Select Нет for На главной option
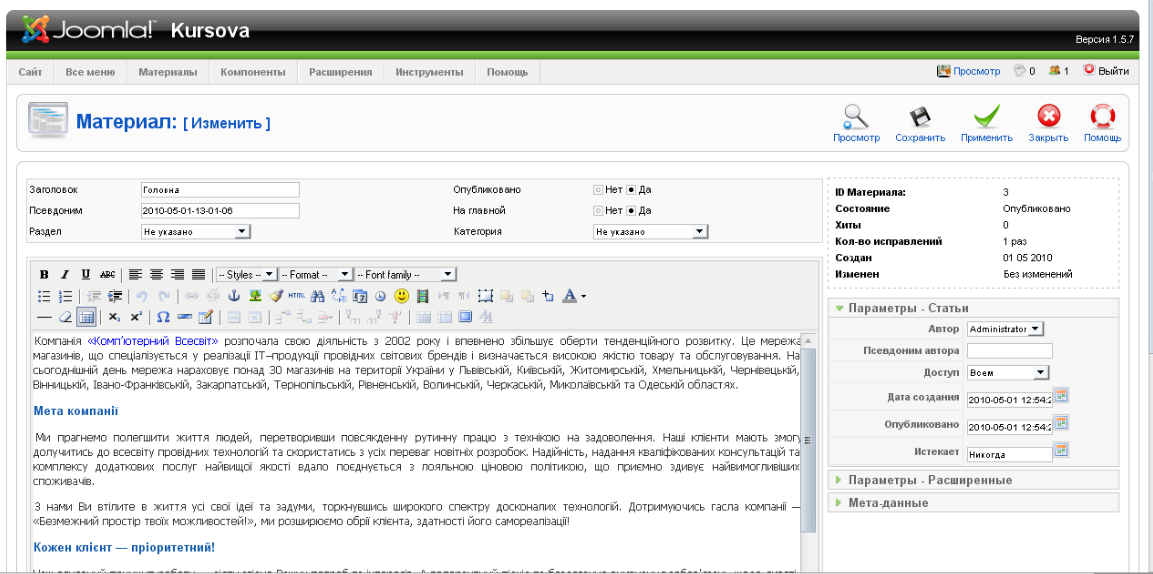This screenshot has height=574, width=1153. 598,211
